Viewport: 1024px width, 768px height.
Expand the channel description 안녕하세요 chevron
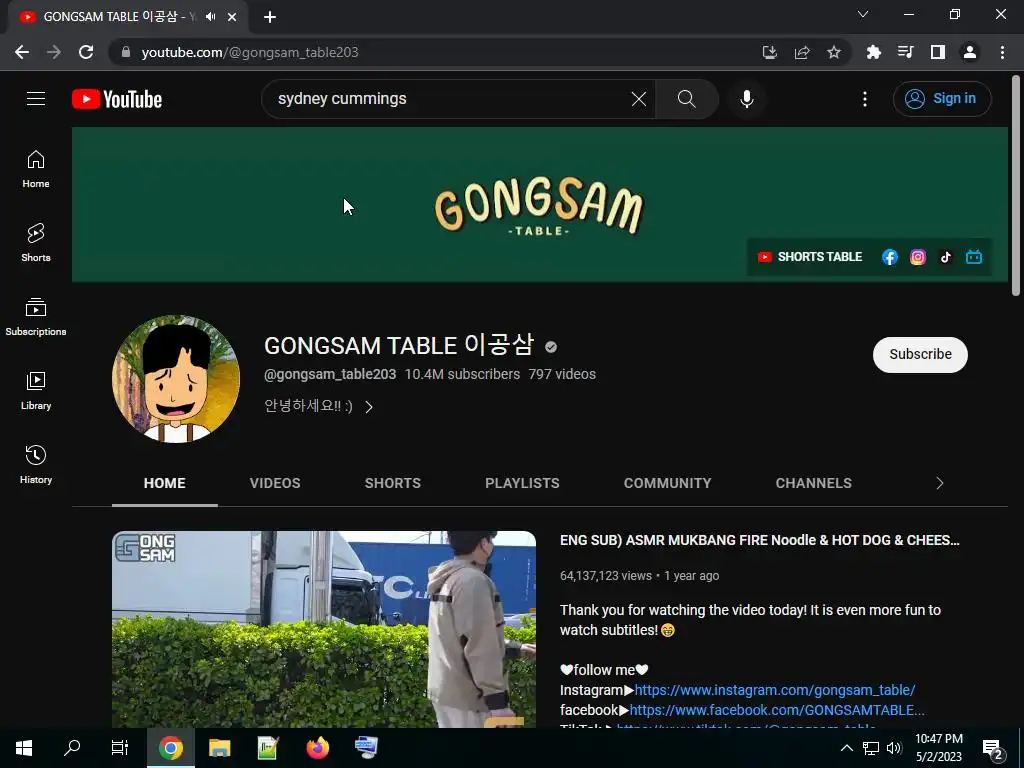pyautogui.click(x=369, y=407)
